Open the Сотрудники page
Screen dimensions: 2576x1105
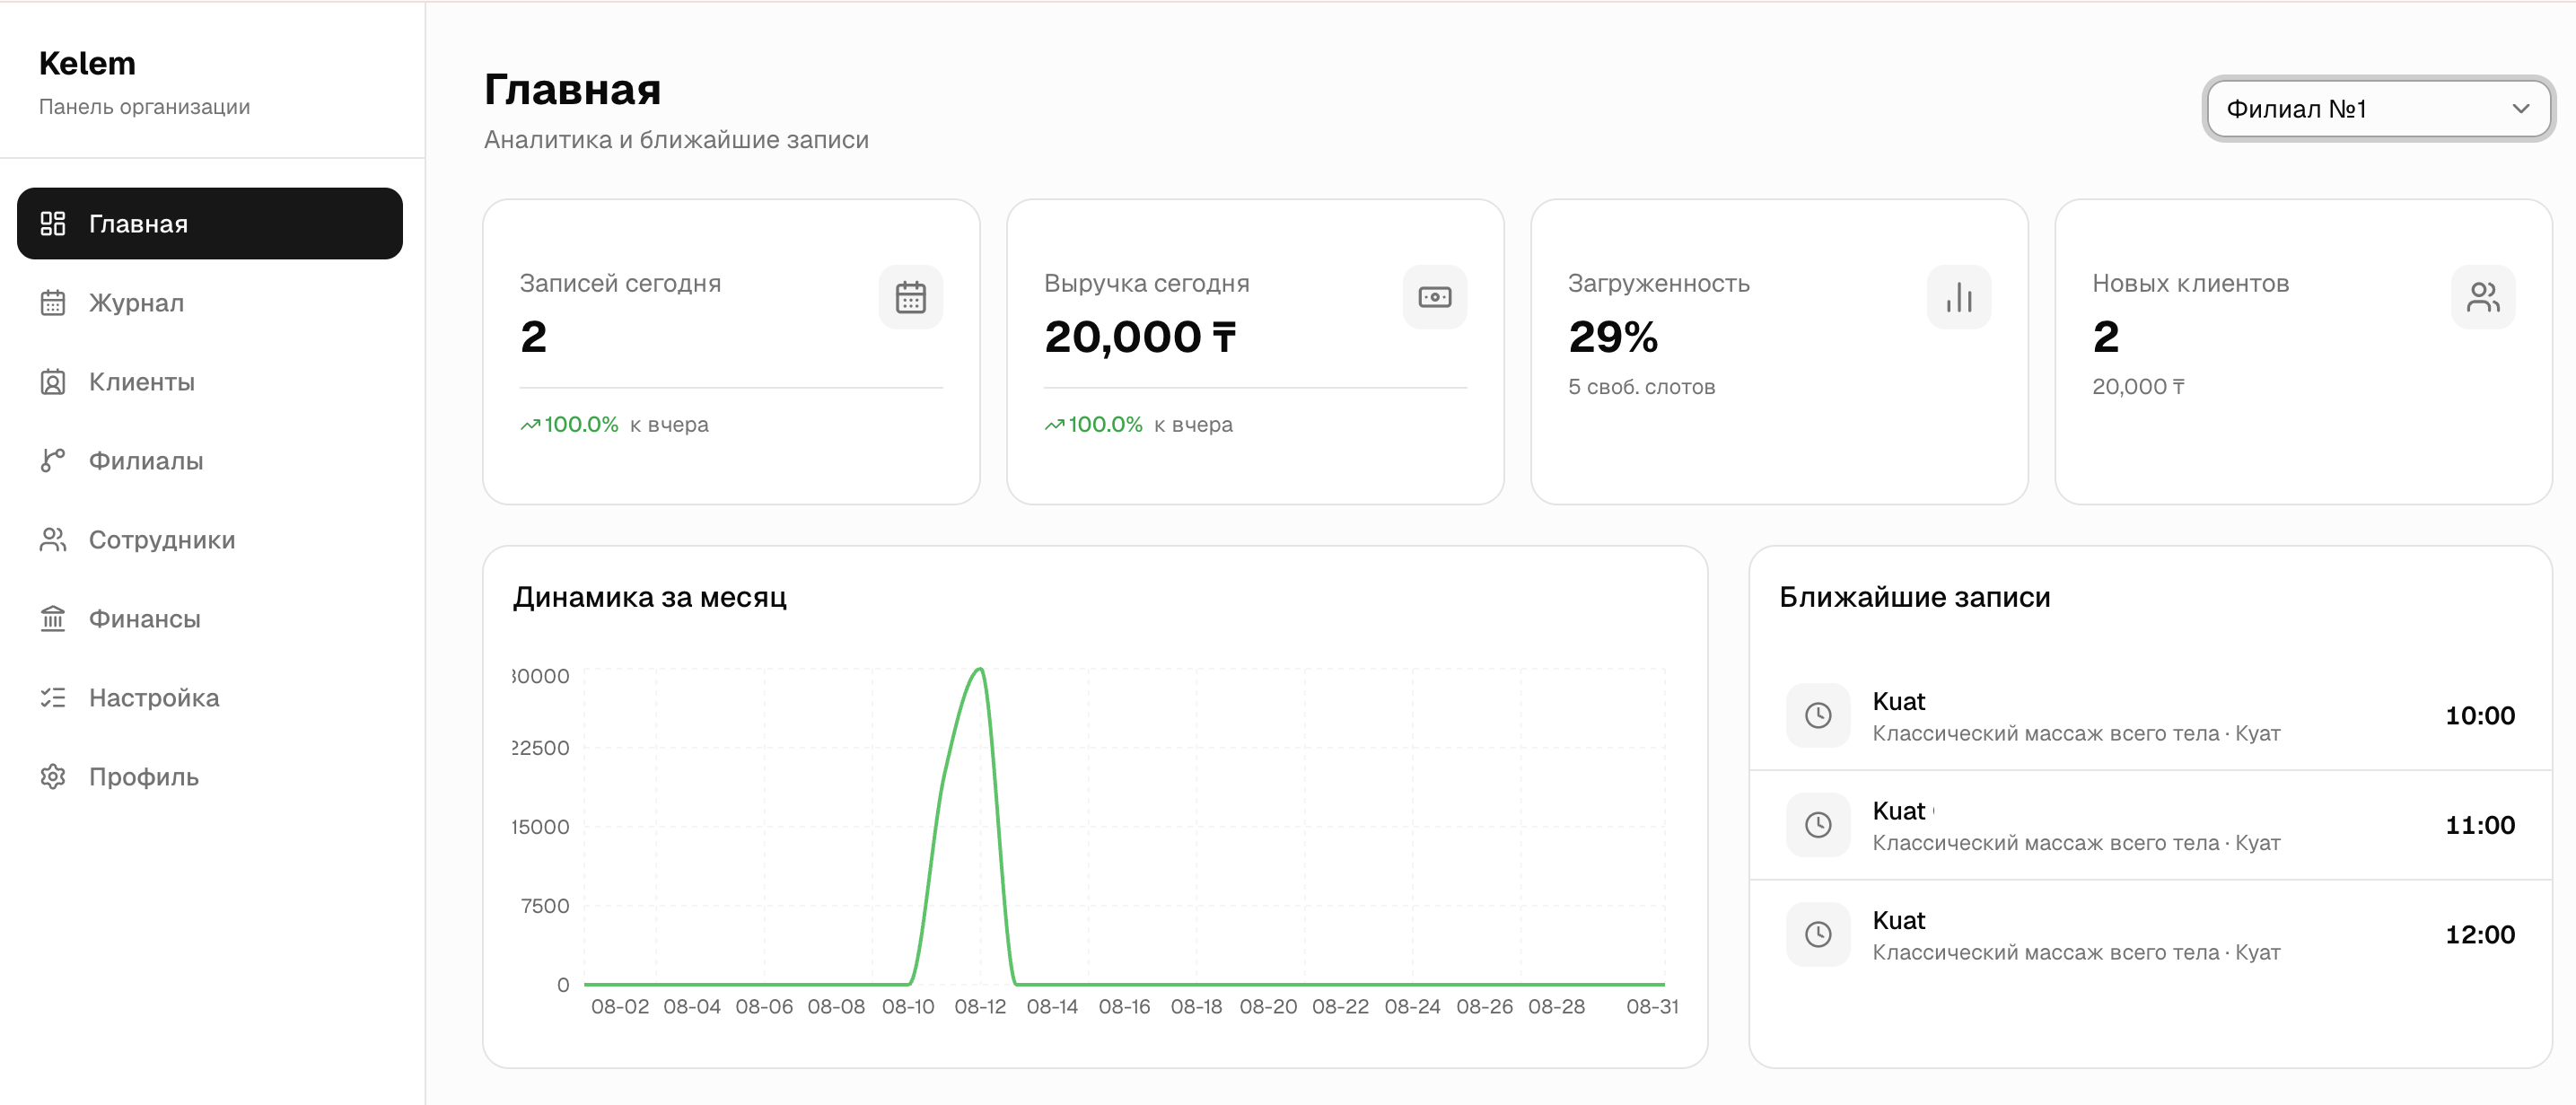[x=210, y=539]
